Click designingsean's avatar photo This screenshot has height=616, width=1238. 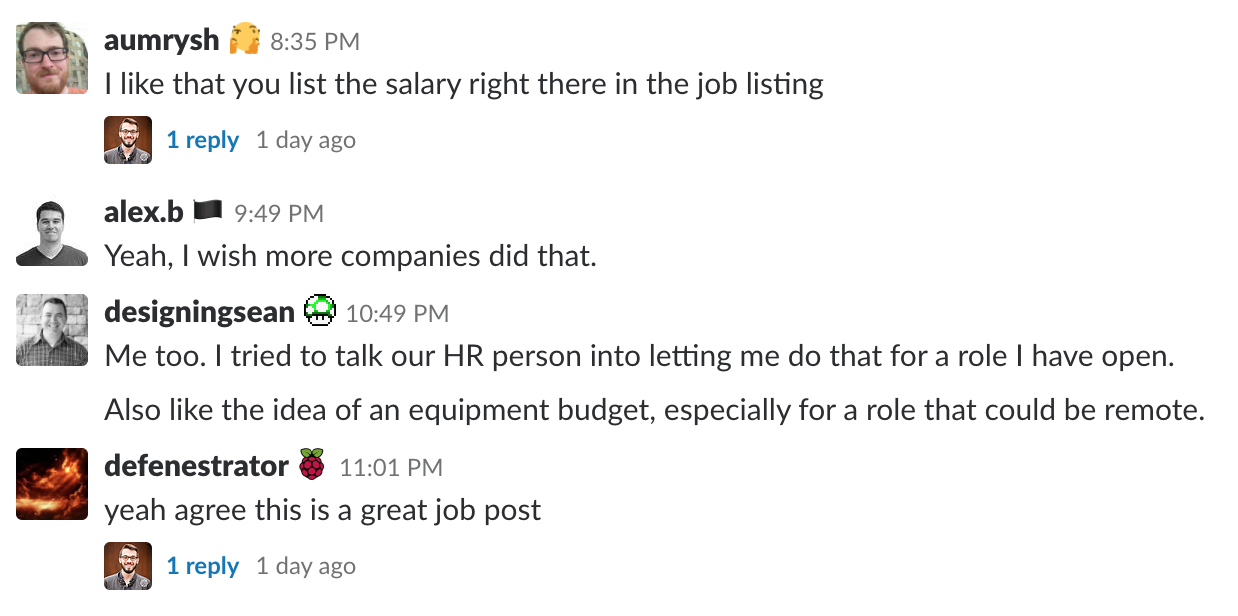click(x=52, y=330)
